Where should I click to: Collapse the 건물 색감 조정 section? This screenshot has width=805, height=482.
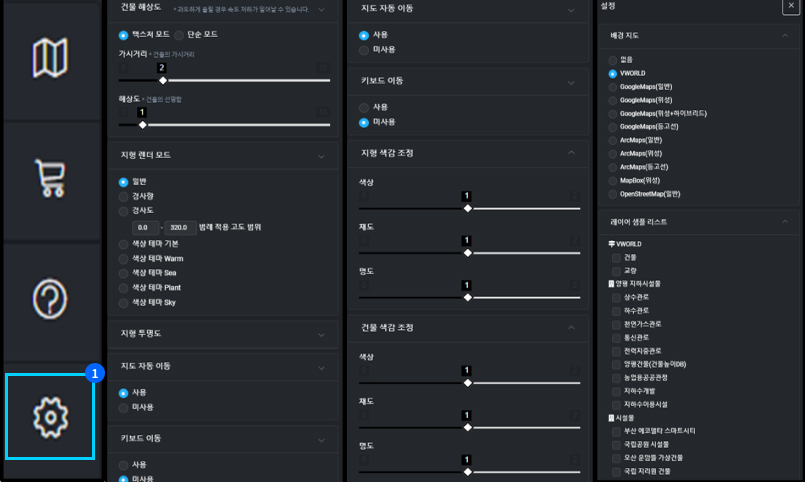[571, 328]
